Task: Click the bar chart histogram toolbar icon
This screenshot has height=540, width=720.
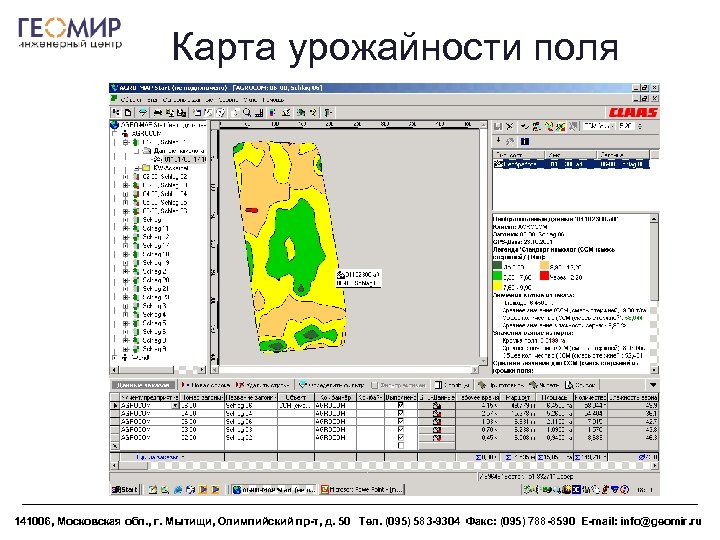Action: (x=259, y=112)
